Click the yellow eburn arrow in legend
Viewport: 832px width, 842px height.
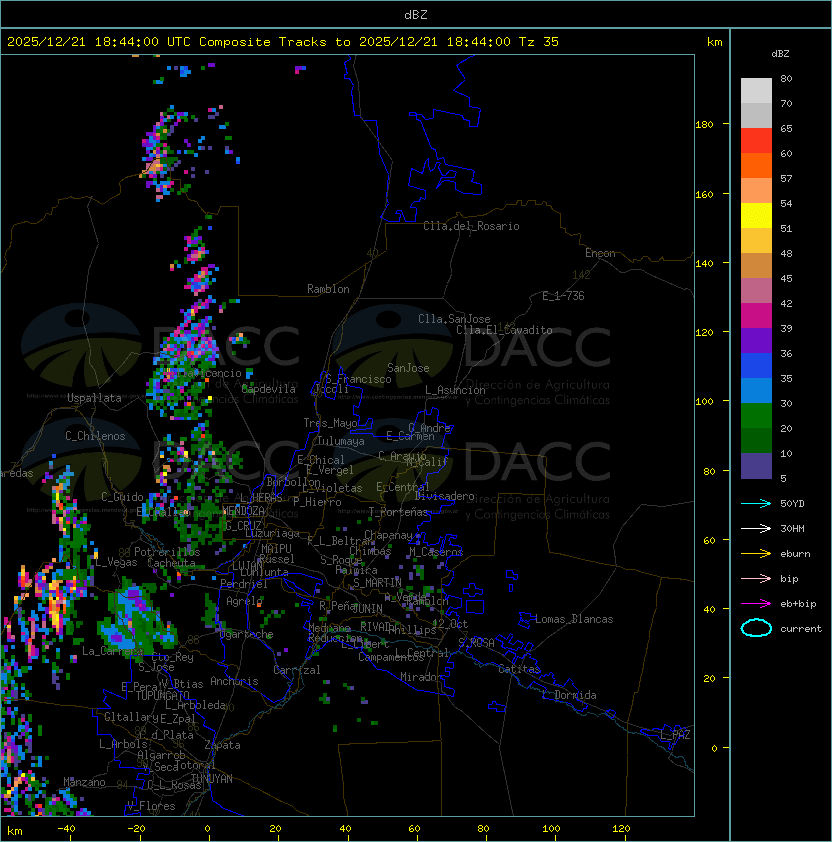click(x=756, y=554)
